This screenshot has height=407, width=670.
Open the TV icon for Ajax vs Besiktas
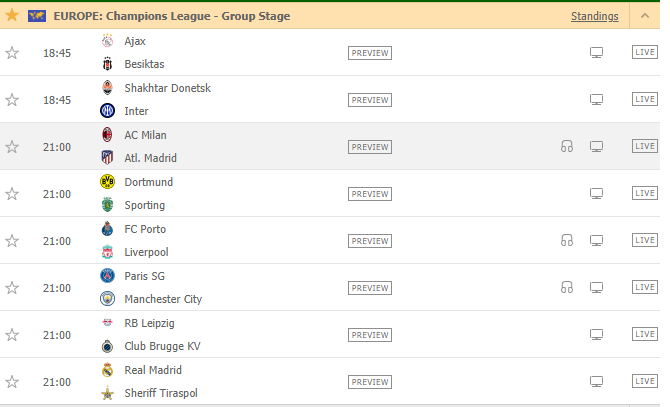point(597,53)
